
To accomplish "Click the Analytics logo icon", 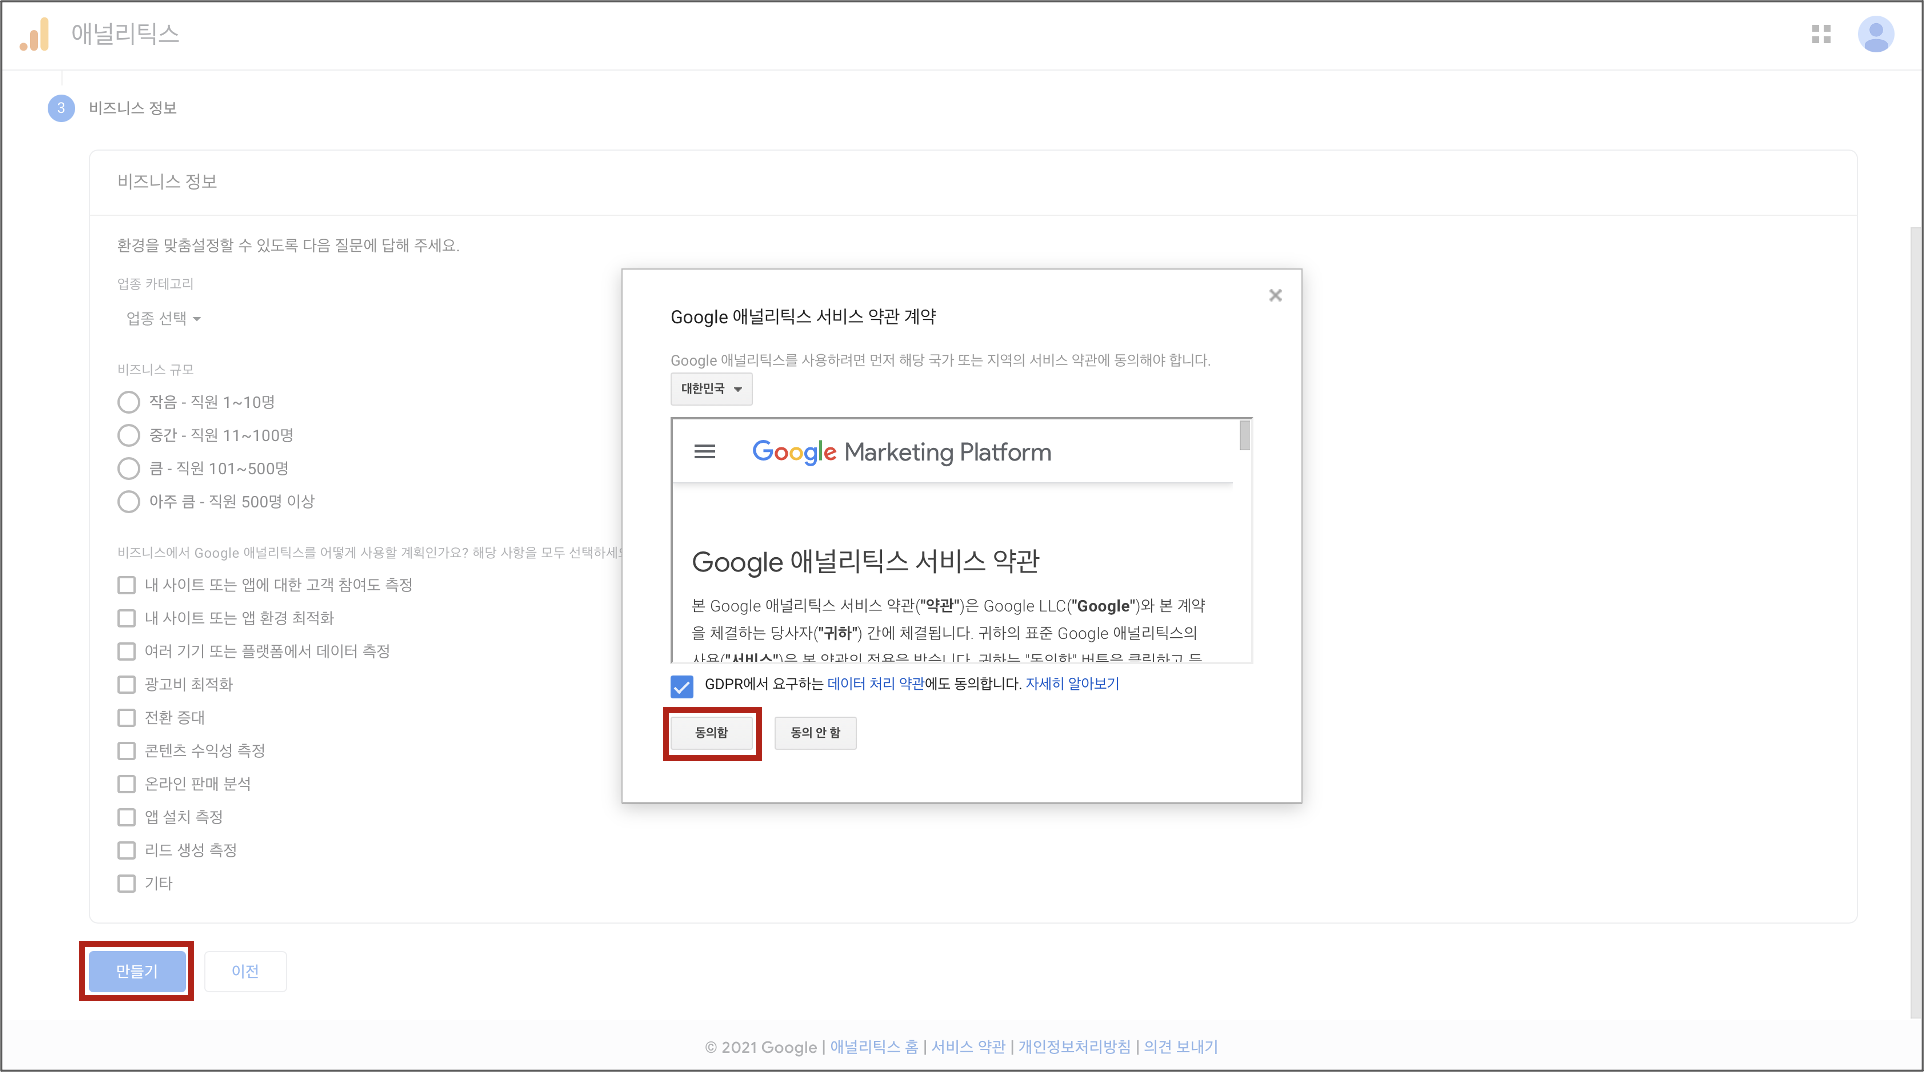I will pos(34,35).
